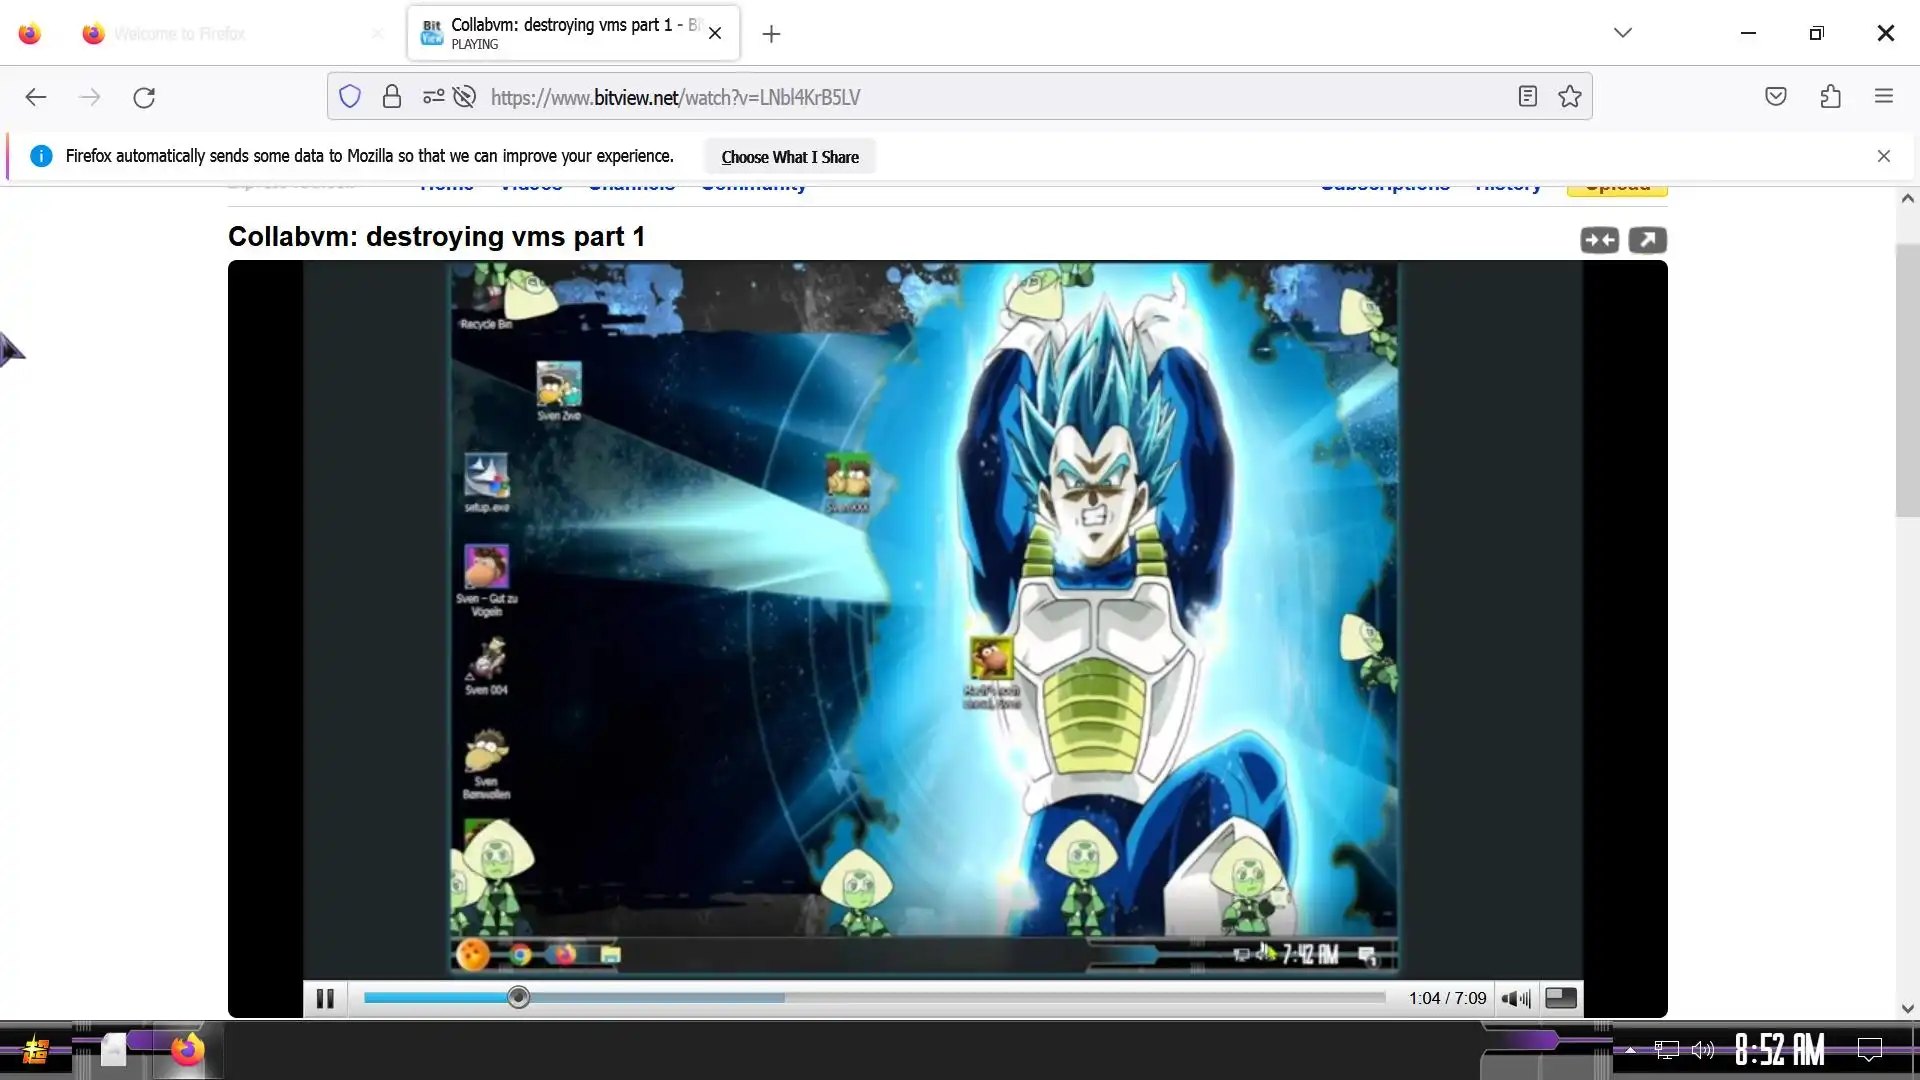
Task: Open the Firefox hamburger application menu
Action: (1884, 97)
